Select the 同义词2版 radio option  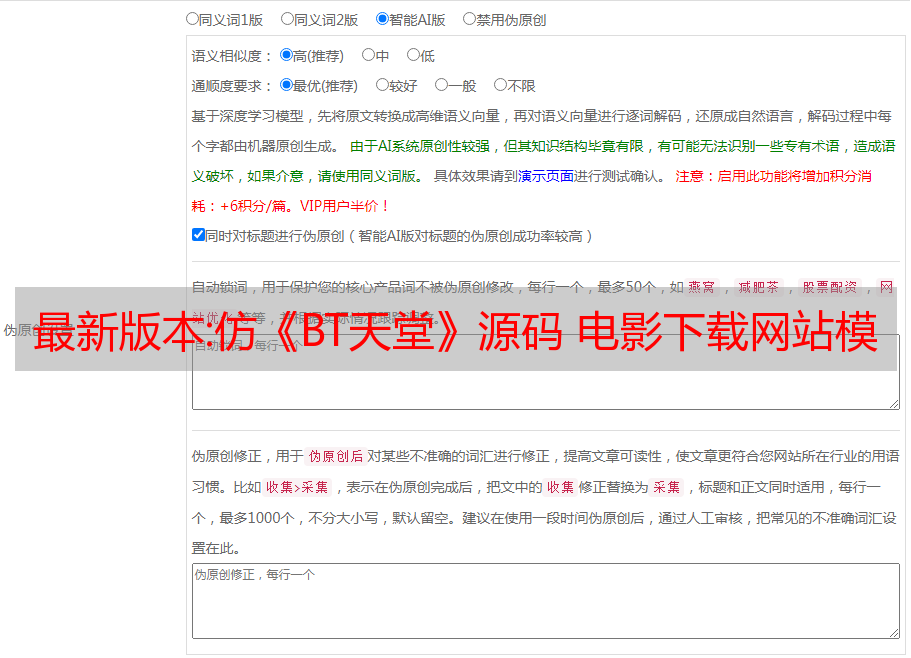click(x=287, y=19)
